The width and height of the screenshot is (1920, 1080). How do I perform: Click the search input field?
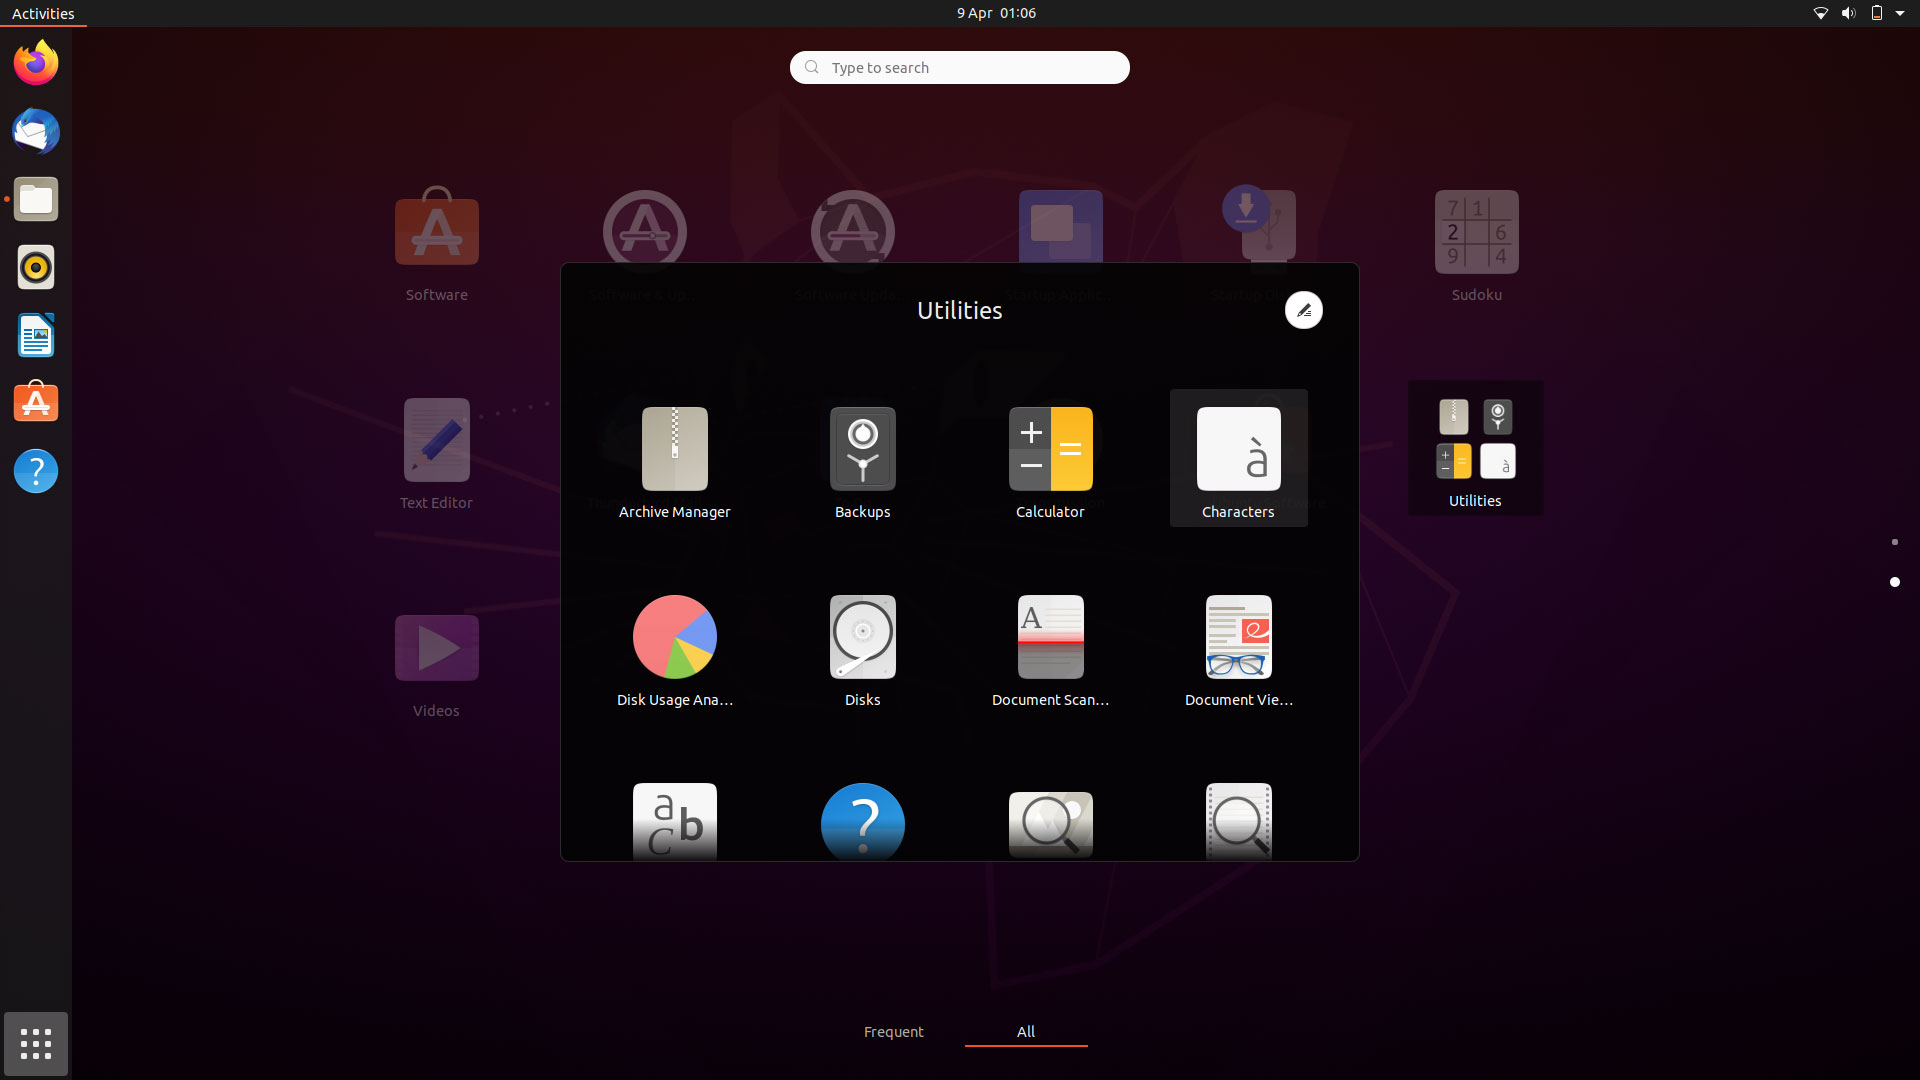[x=959, y=67]
